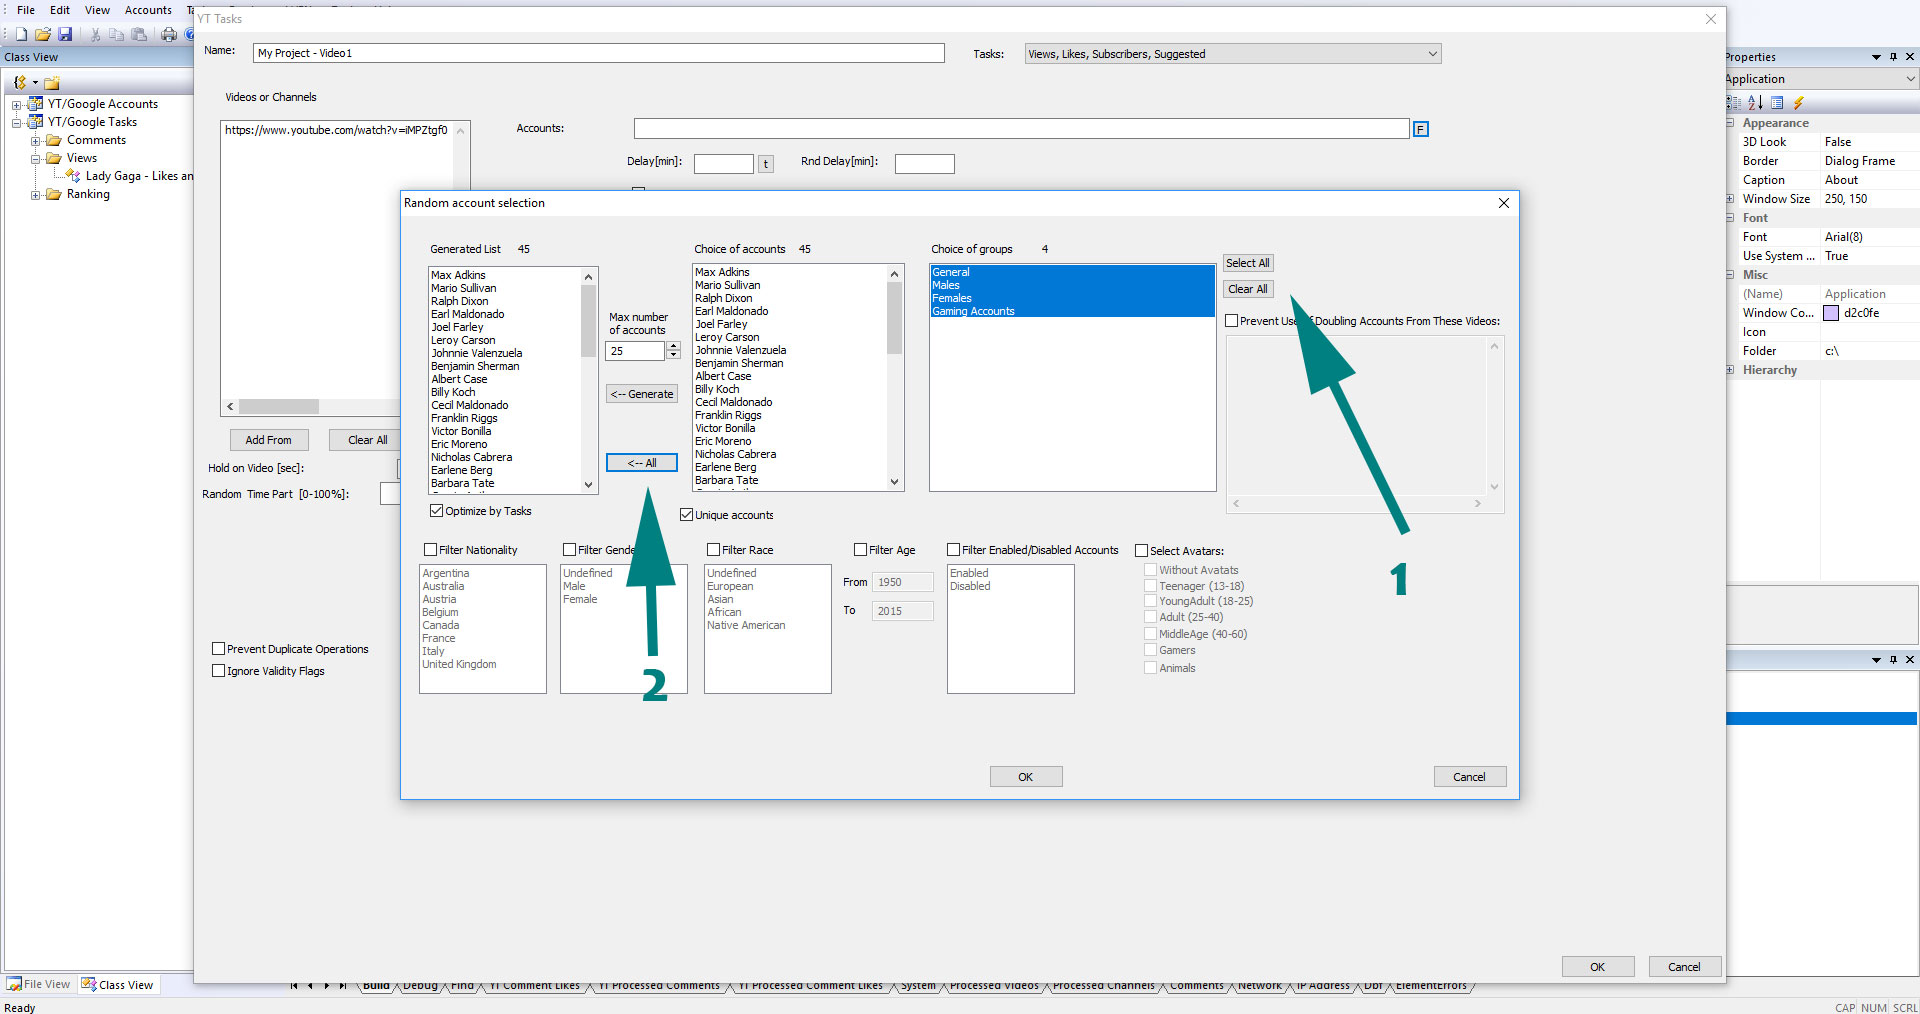Click the Generate button

coord(642,394)
